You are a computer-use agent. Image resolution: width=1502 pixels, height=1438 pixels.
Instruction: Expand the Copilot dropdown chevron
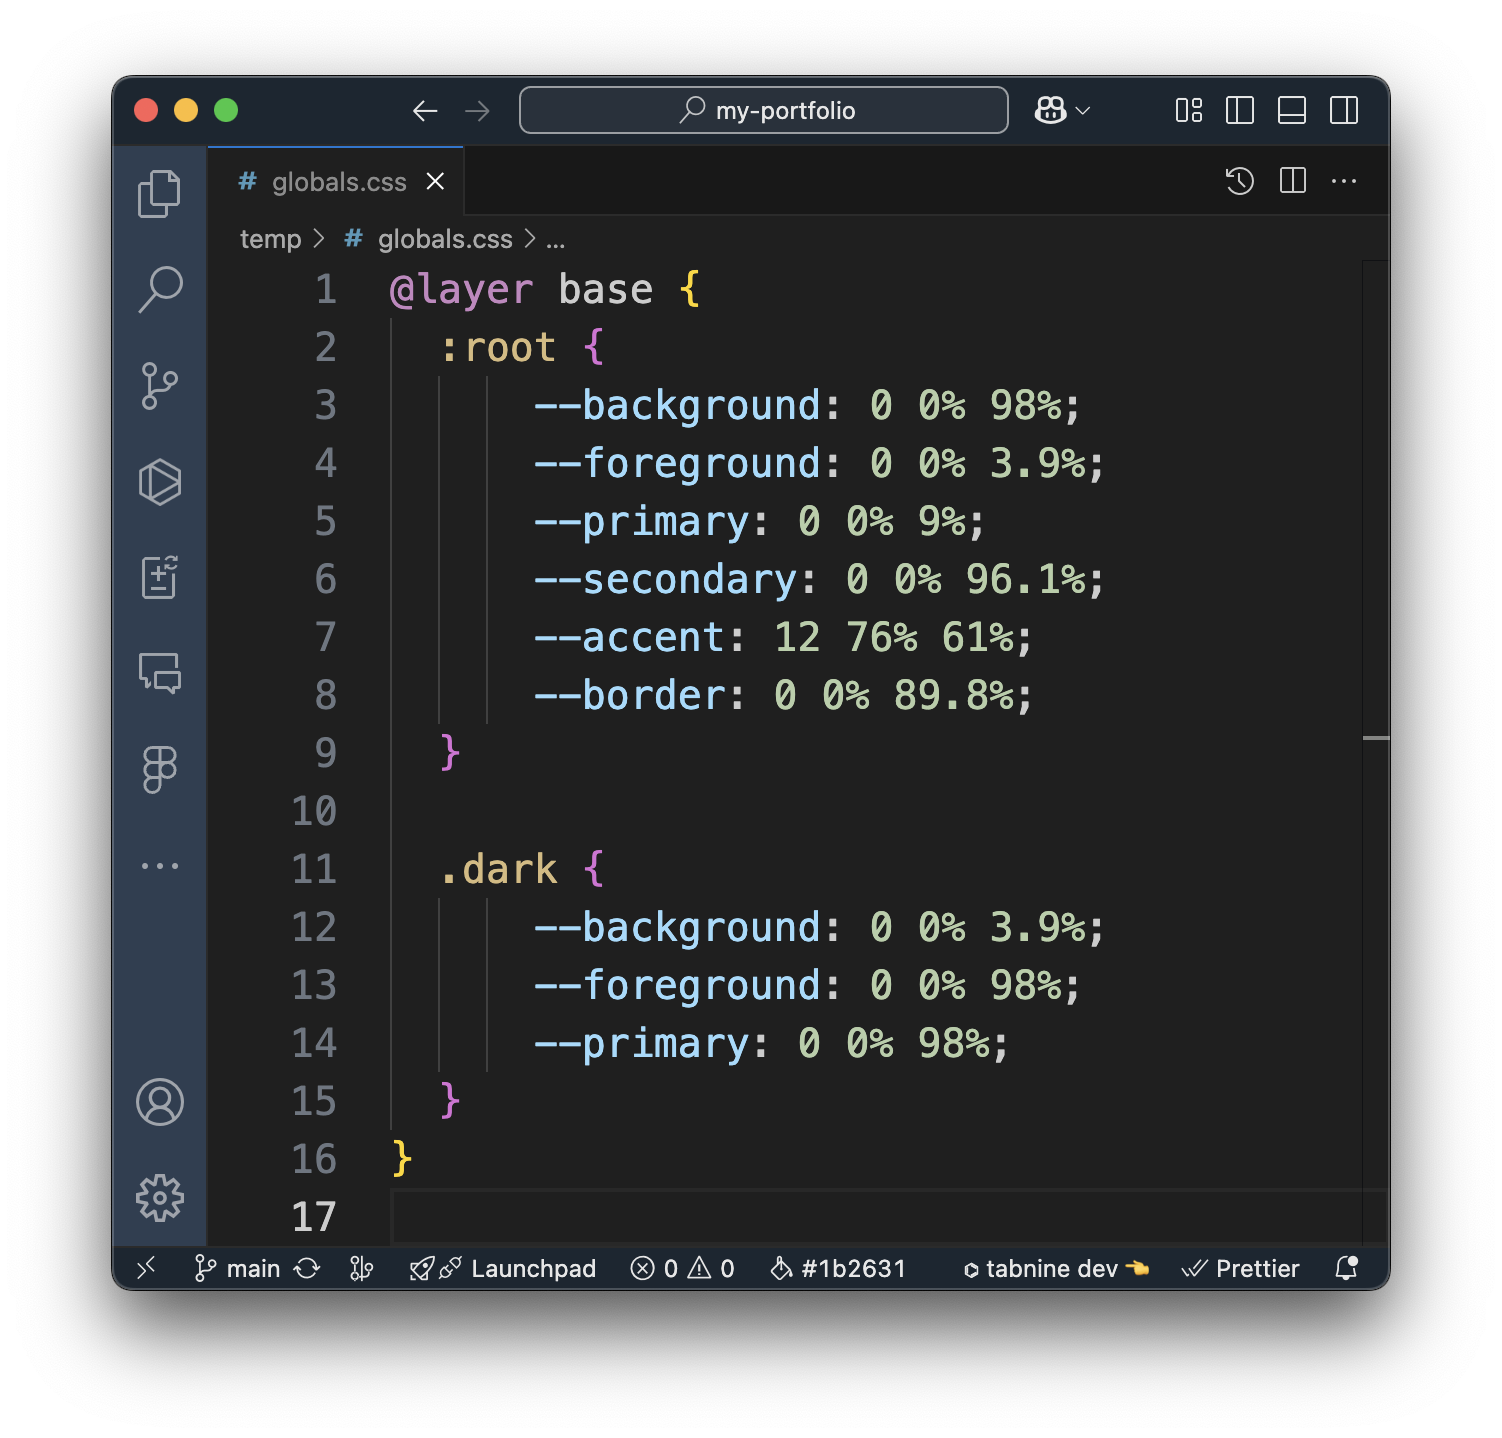tap(1082, 111)
